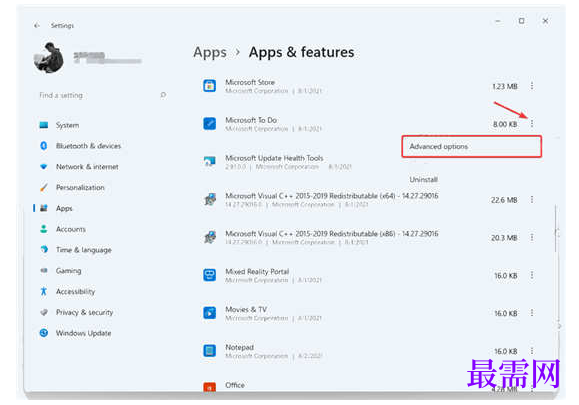Screen dimensions: 579x405
Task: Maximize the Settings window
Action: point(521,21)
